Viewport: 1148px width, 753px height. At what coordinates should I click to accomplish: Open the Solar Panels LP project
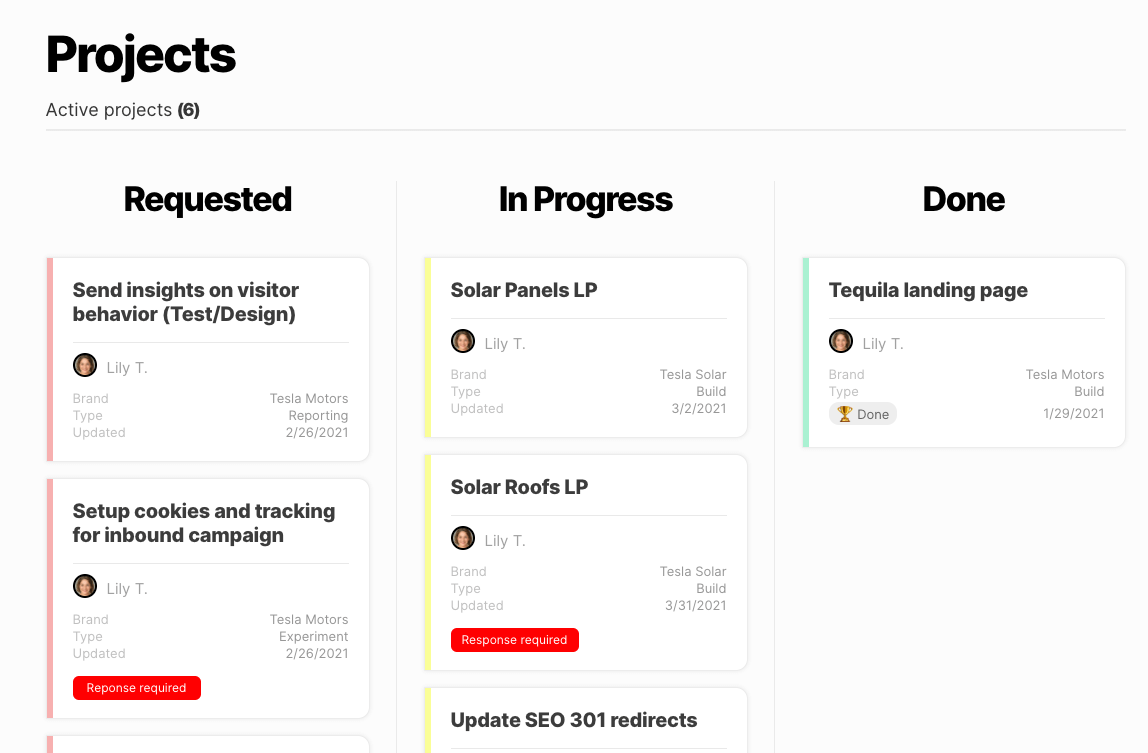point(523,290)
